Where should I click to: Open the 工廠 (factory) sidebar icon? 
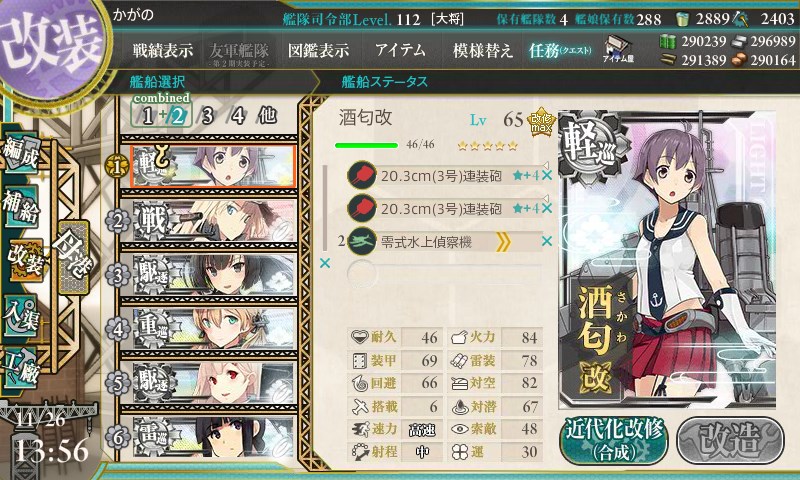coord(21,368)
